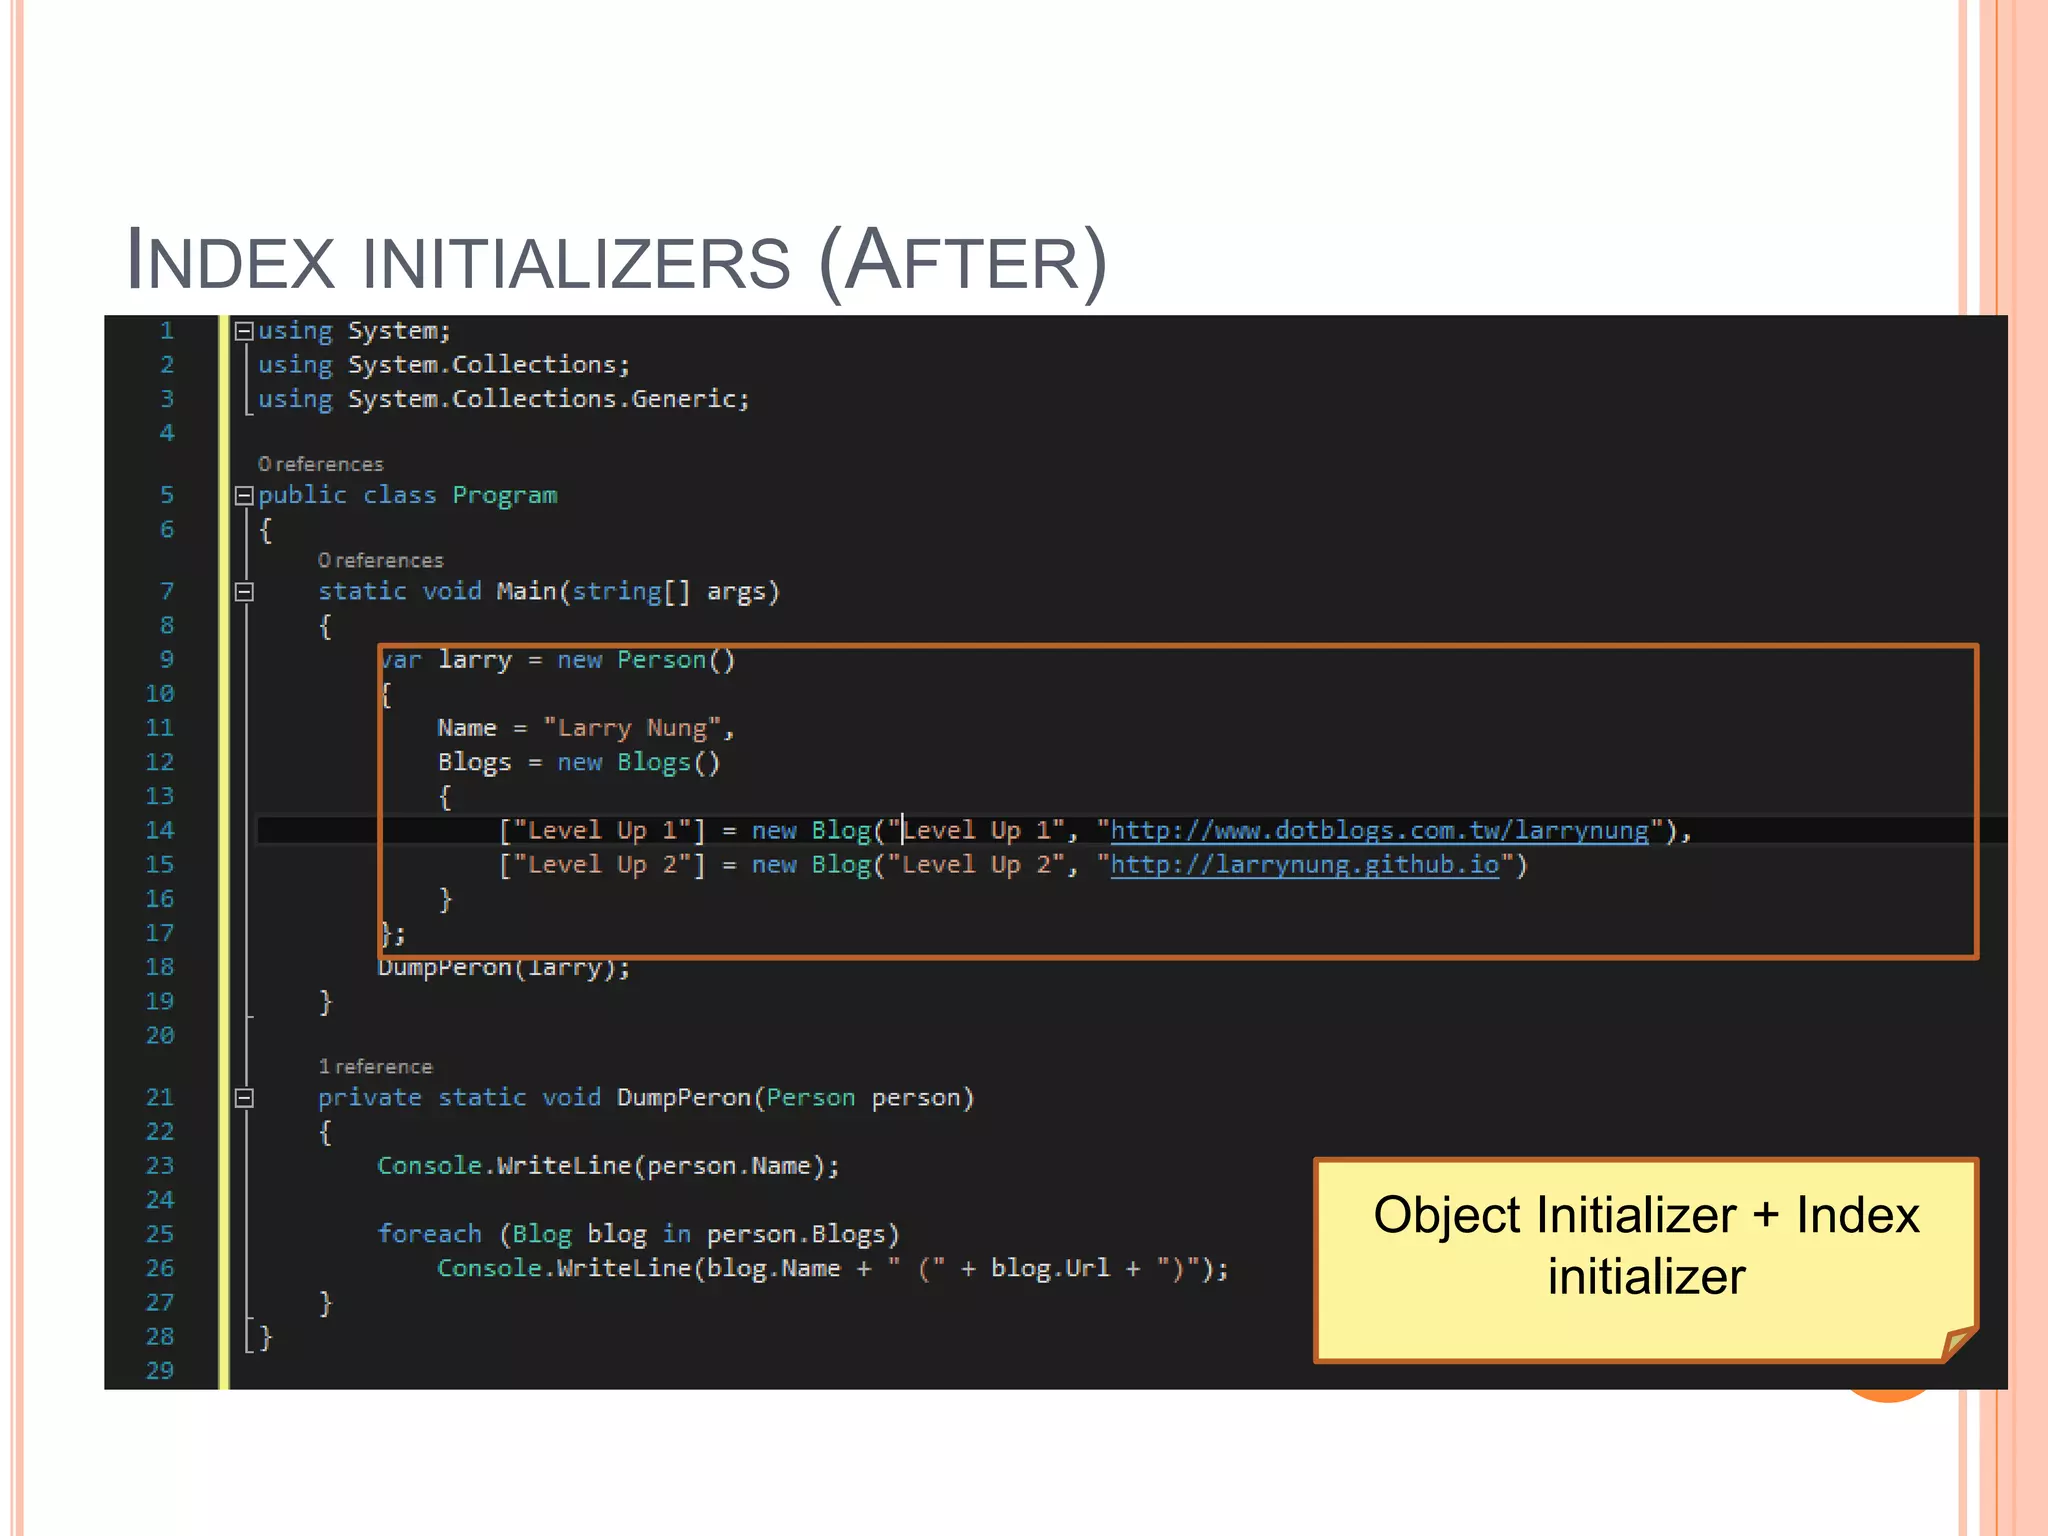Click the 'Program' class name
The width and height of the screenshot is (2048, 1536).
click(x=505, y=495)
